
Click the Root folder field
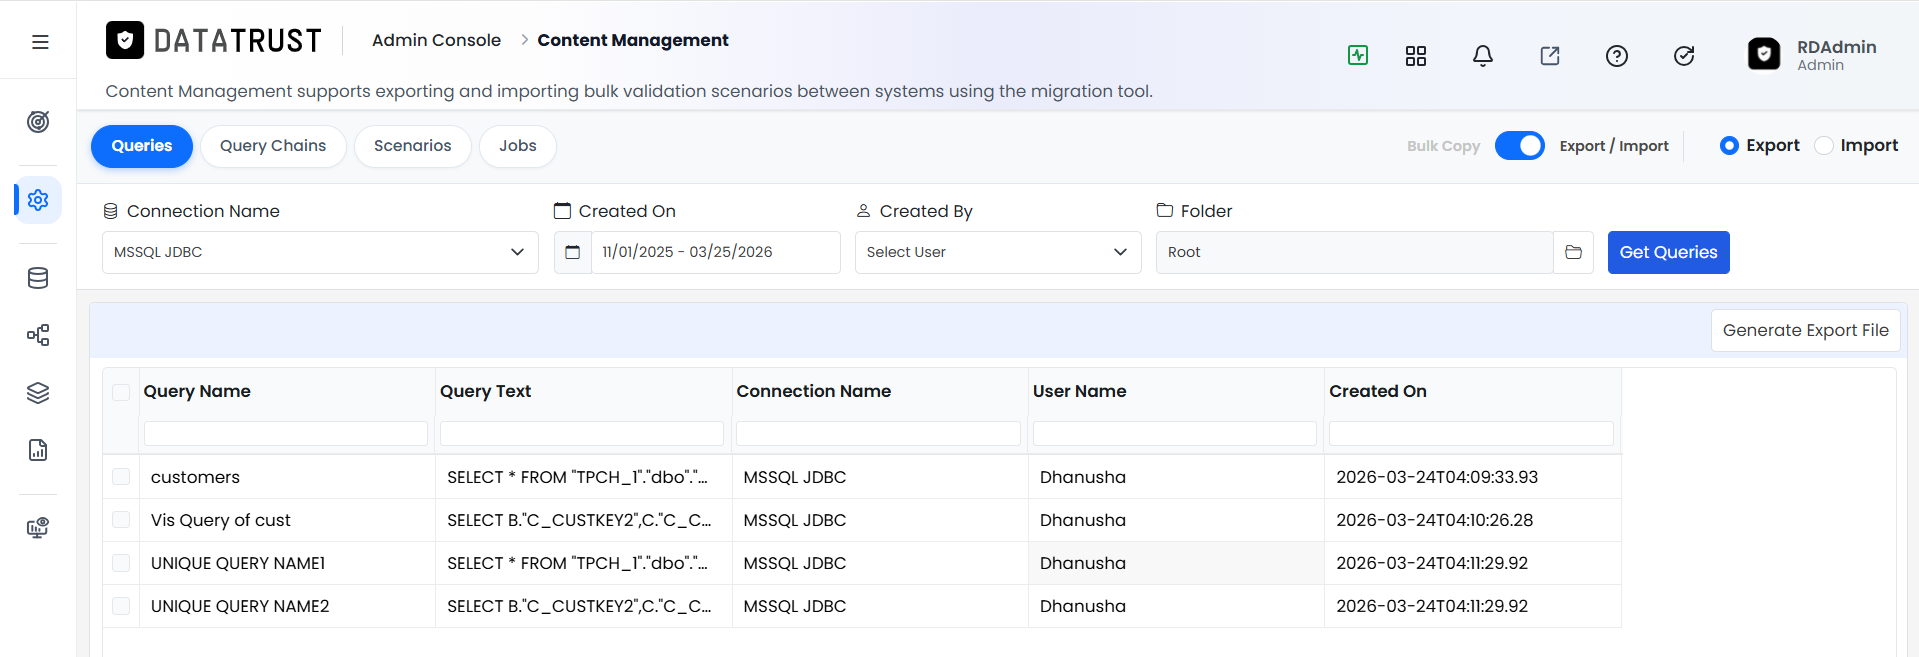[x=1355, y=252]
